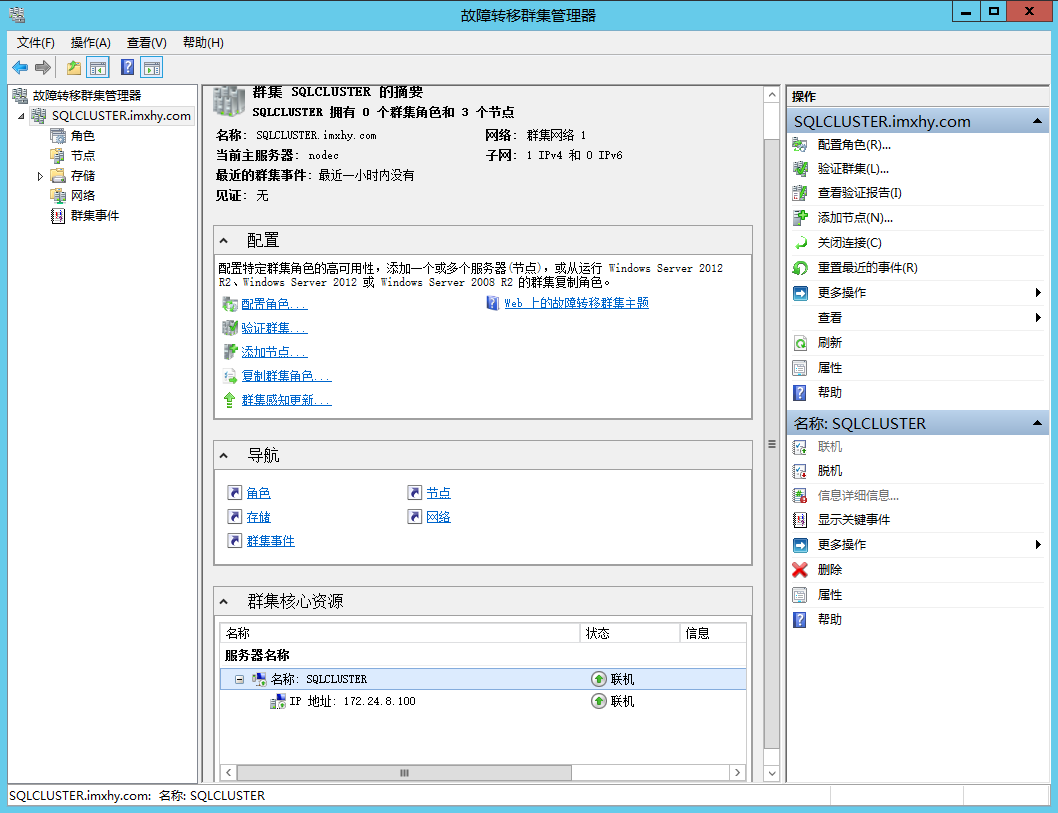Select 网络 in the left tree
Screen dimensions: 1058x813
82,195
